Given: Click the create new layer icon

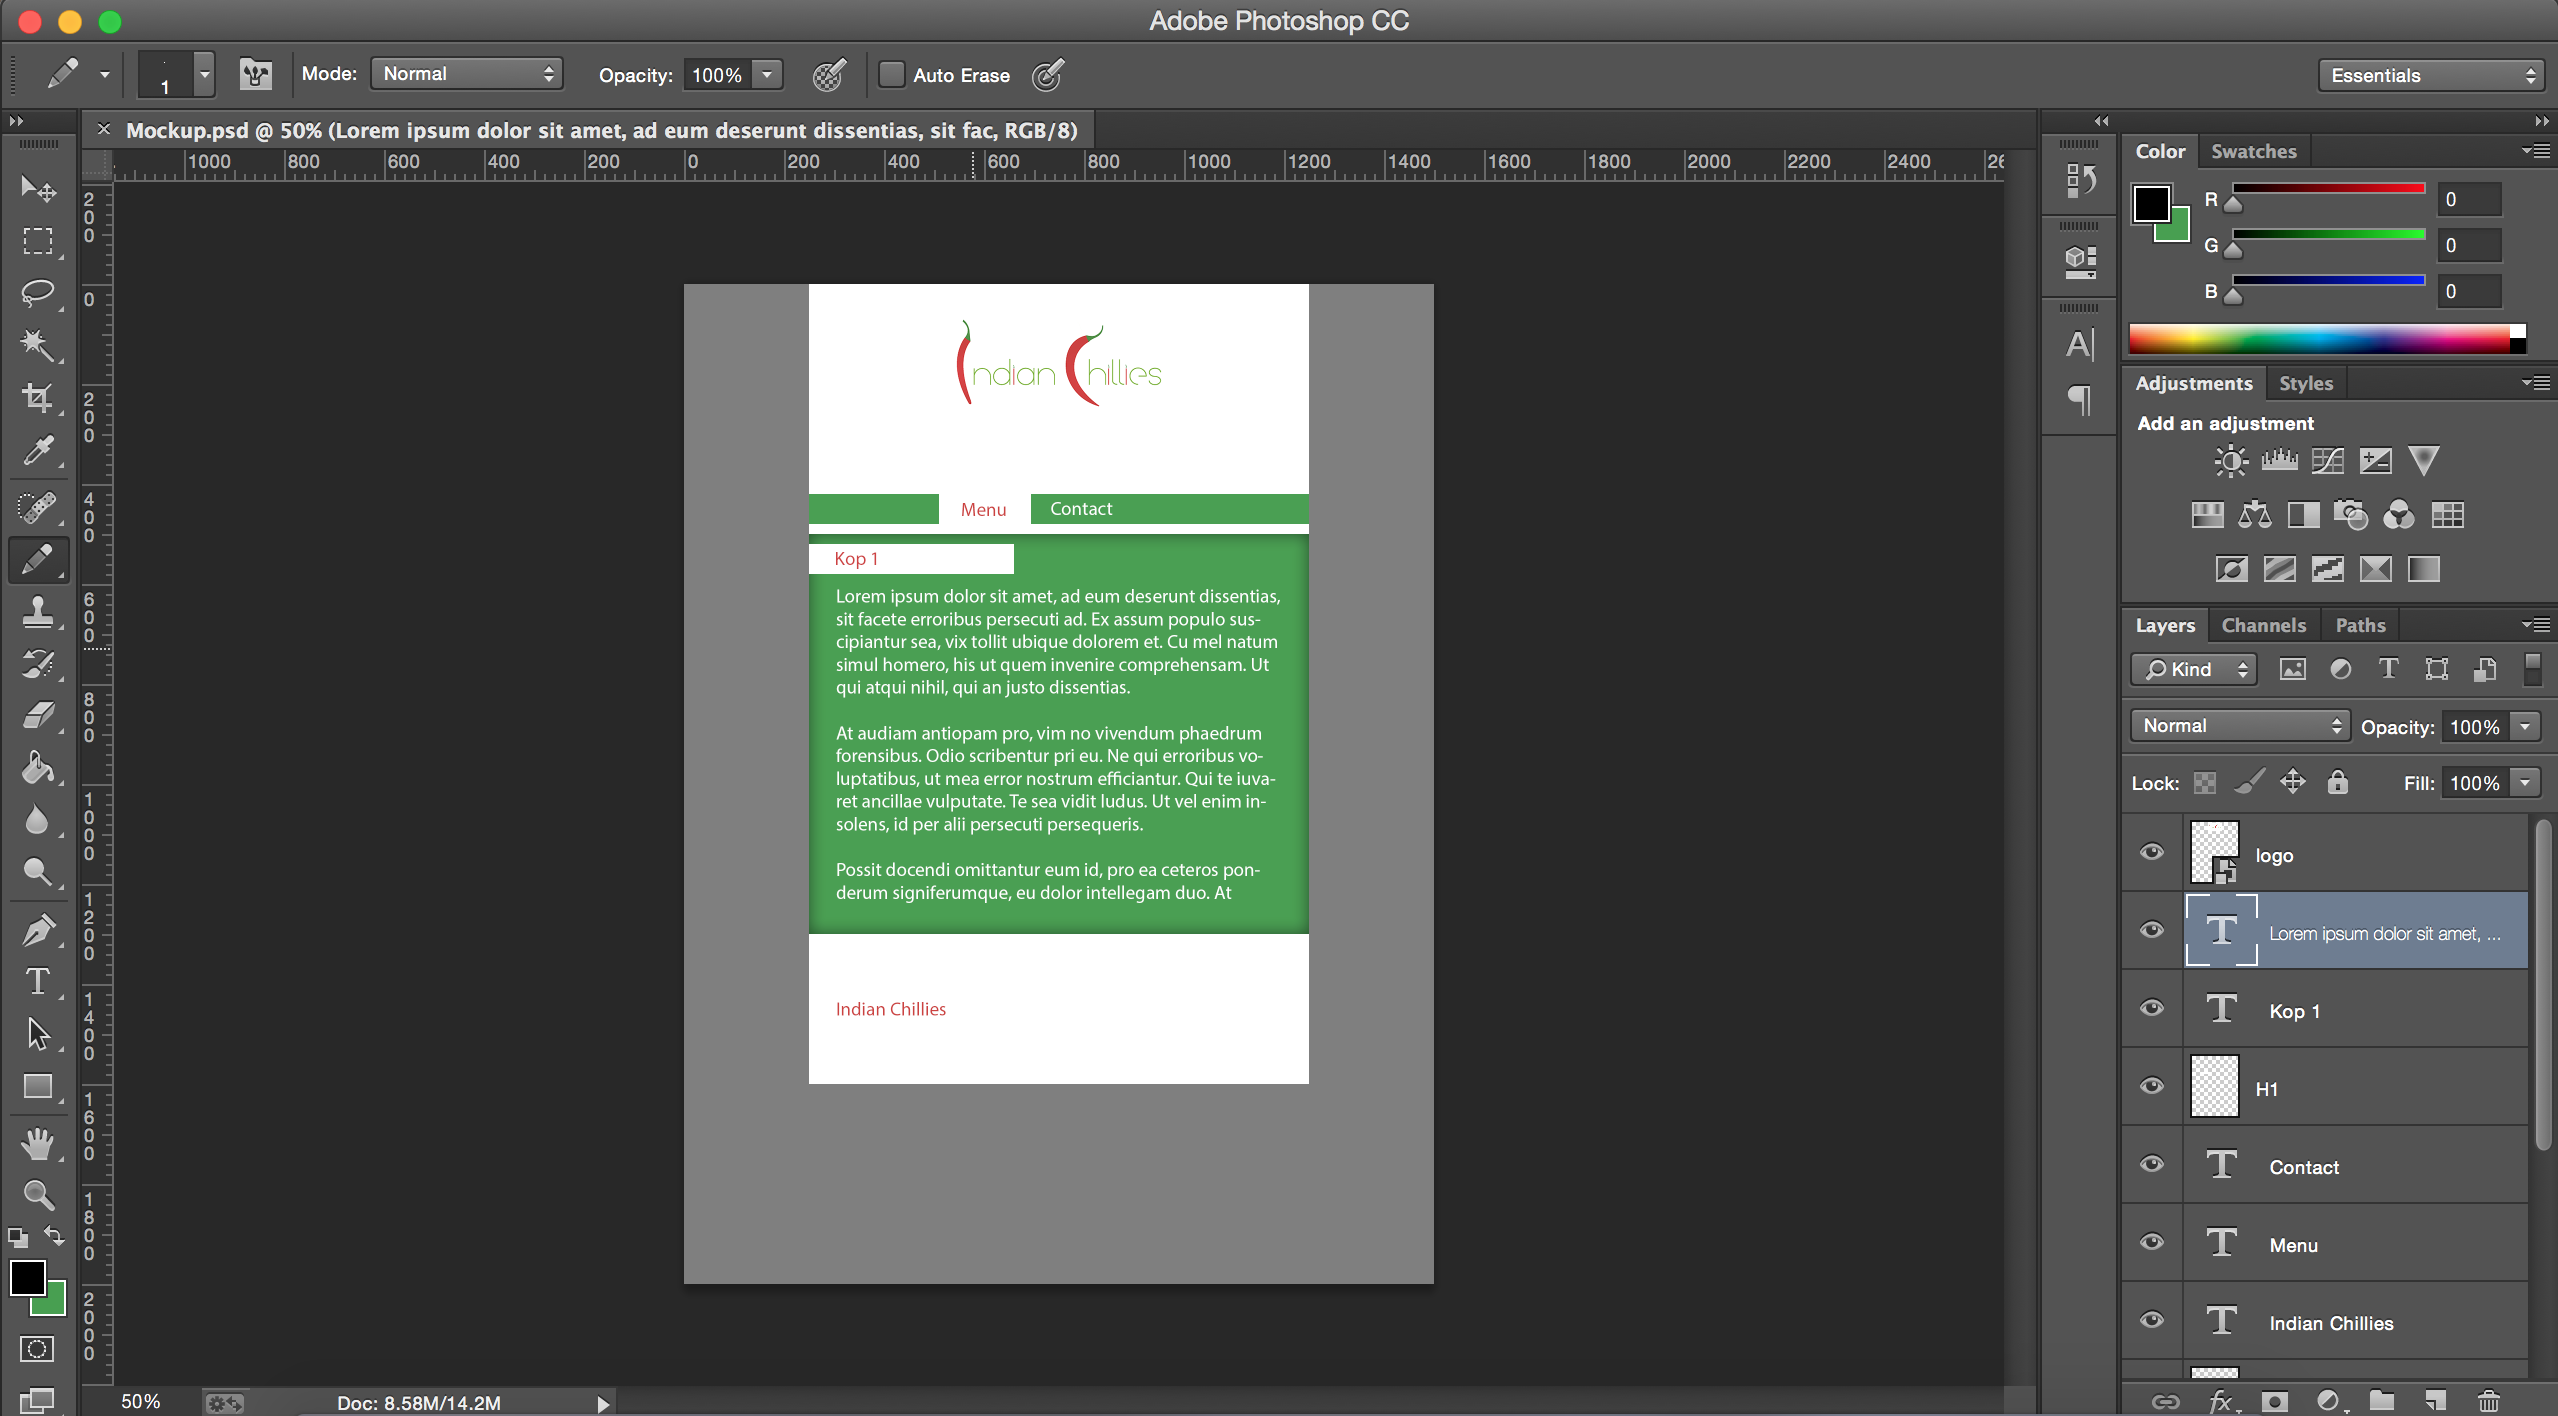Looking at the screenshot, I should coord(2435,1401).
